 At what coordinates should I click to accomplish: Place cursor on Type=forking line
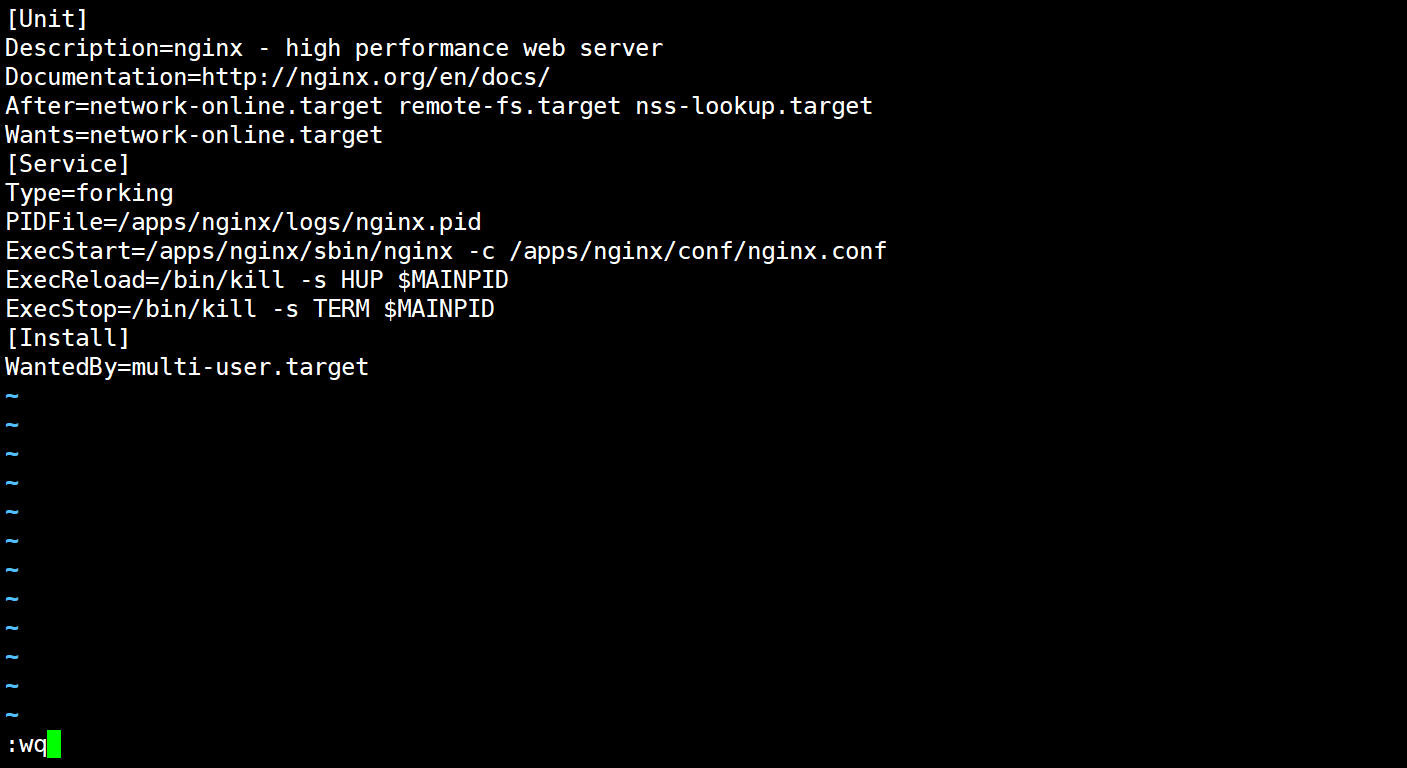(x=89, y=193)
